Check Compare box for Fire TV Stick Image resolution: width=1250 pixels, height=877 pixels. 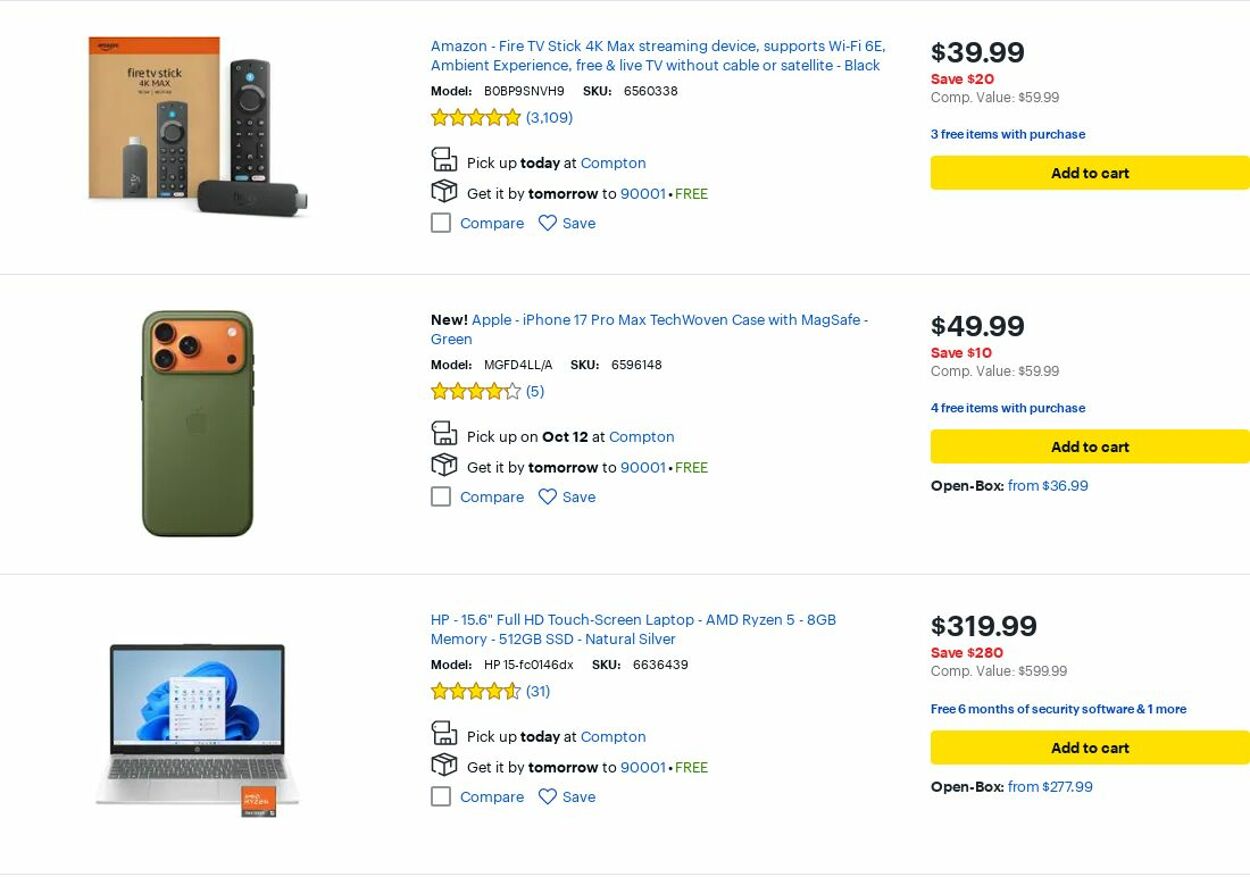(441, 223)
